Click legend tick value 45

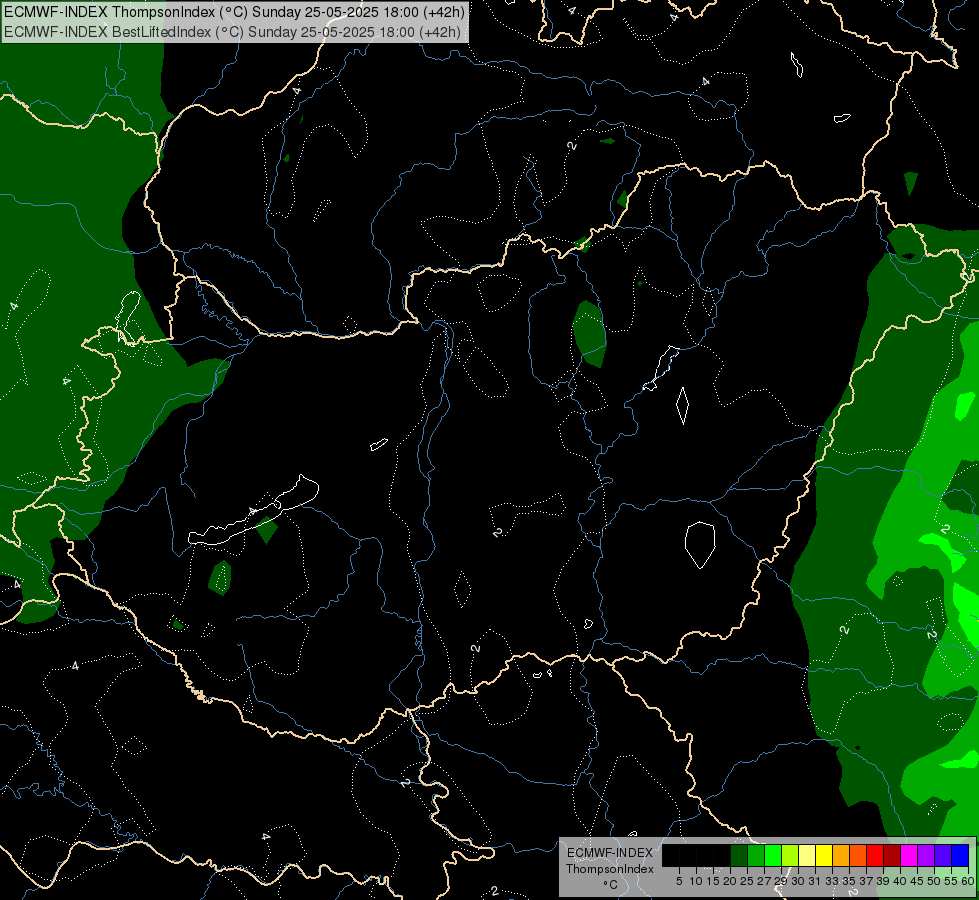coord(917,881)
